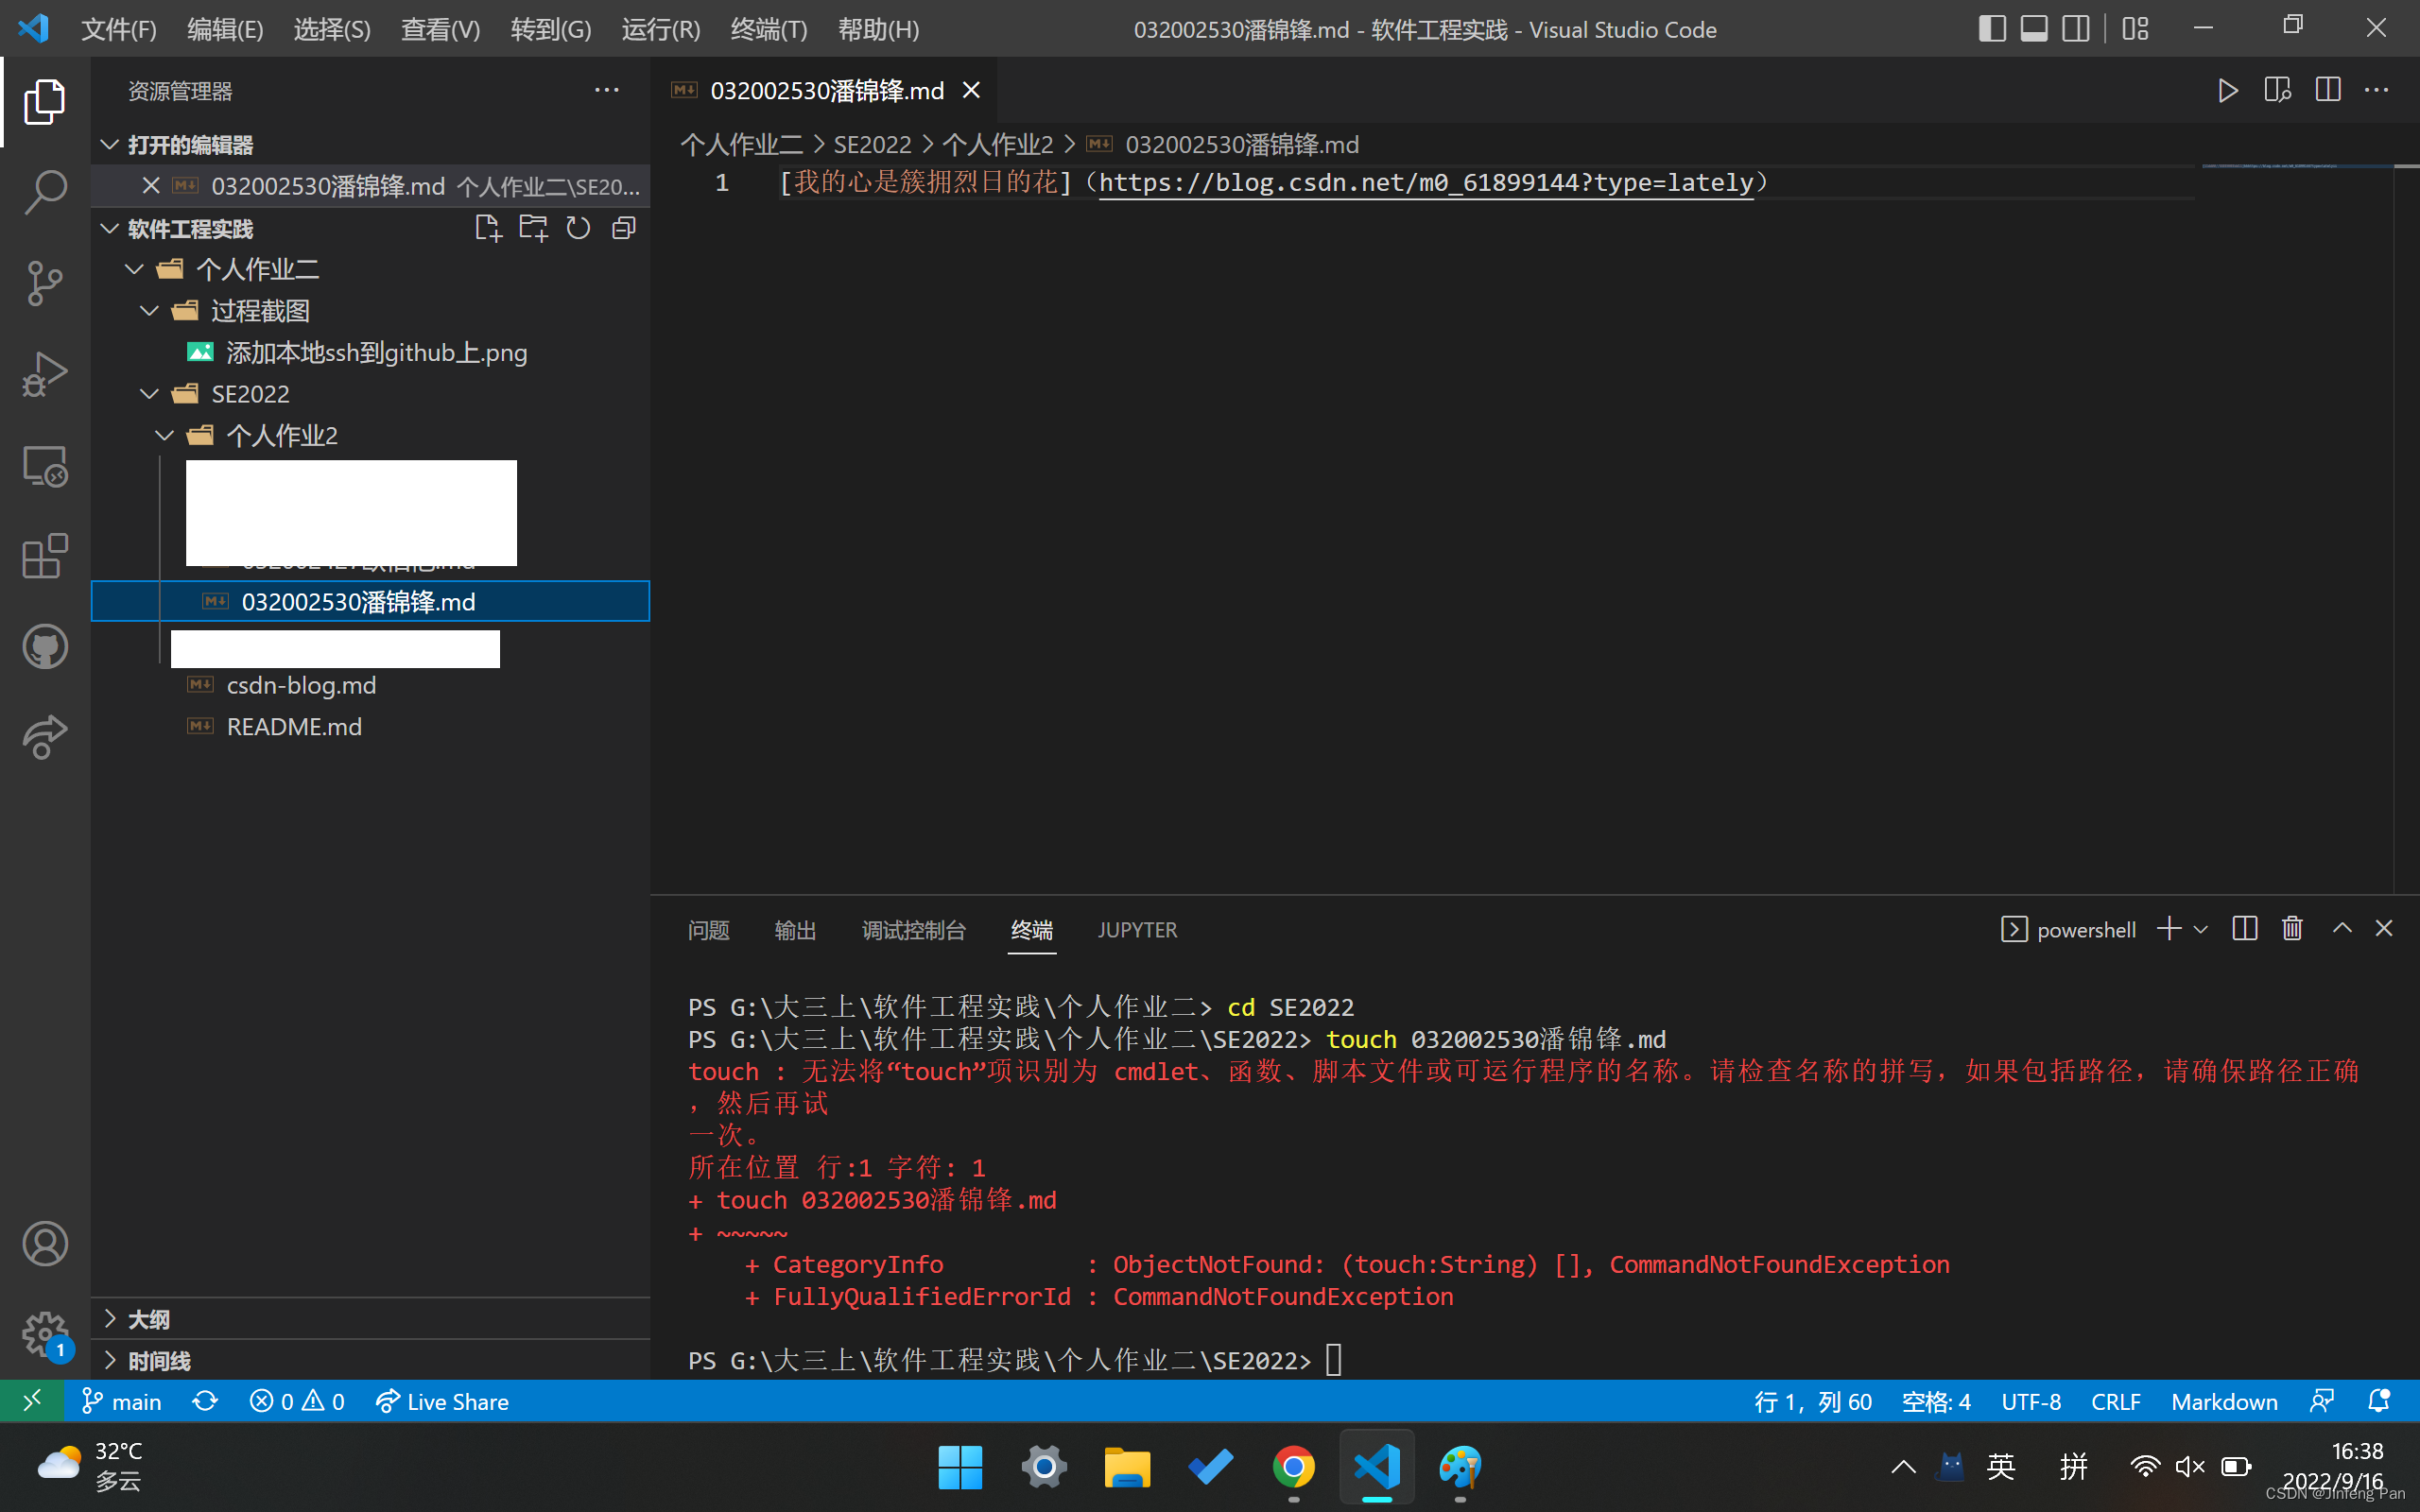Open the 编辑(E) menu
2420x1512 pixels.
[225, 29]
